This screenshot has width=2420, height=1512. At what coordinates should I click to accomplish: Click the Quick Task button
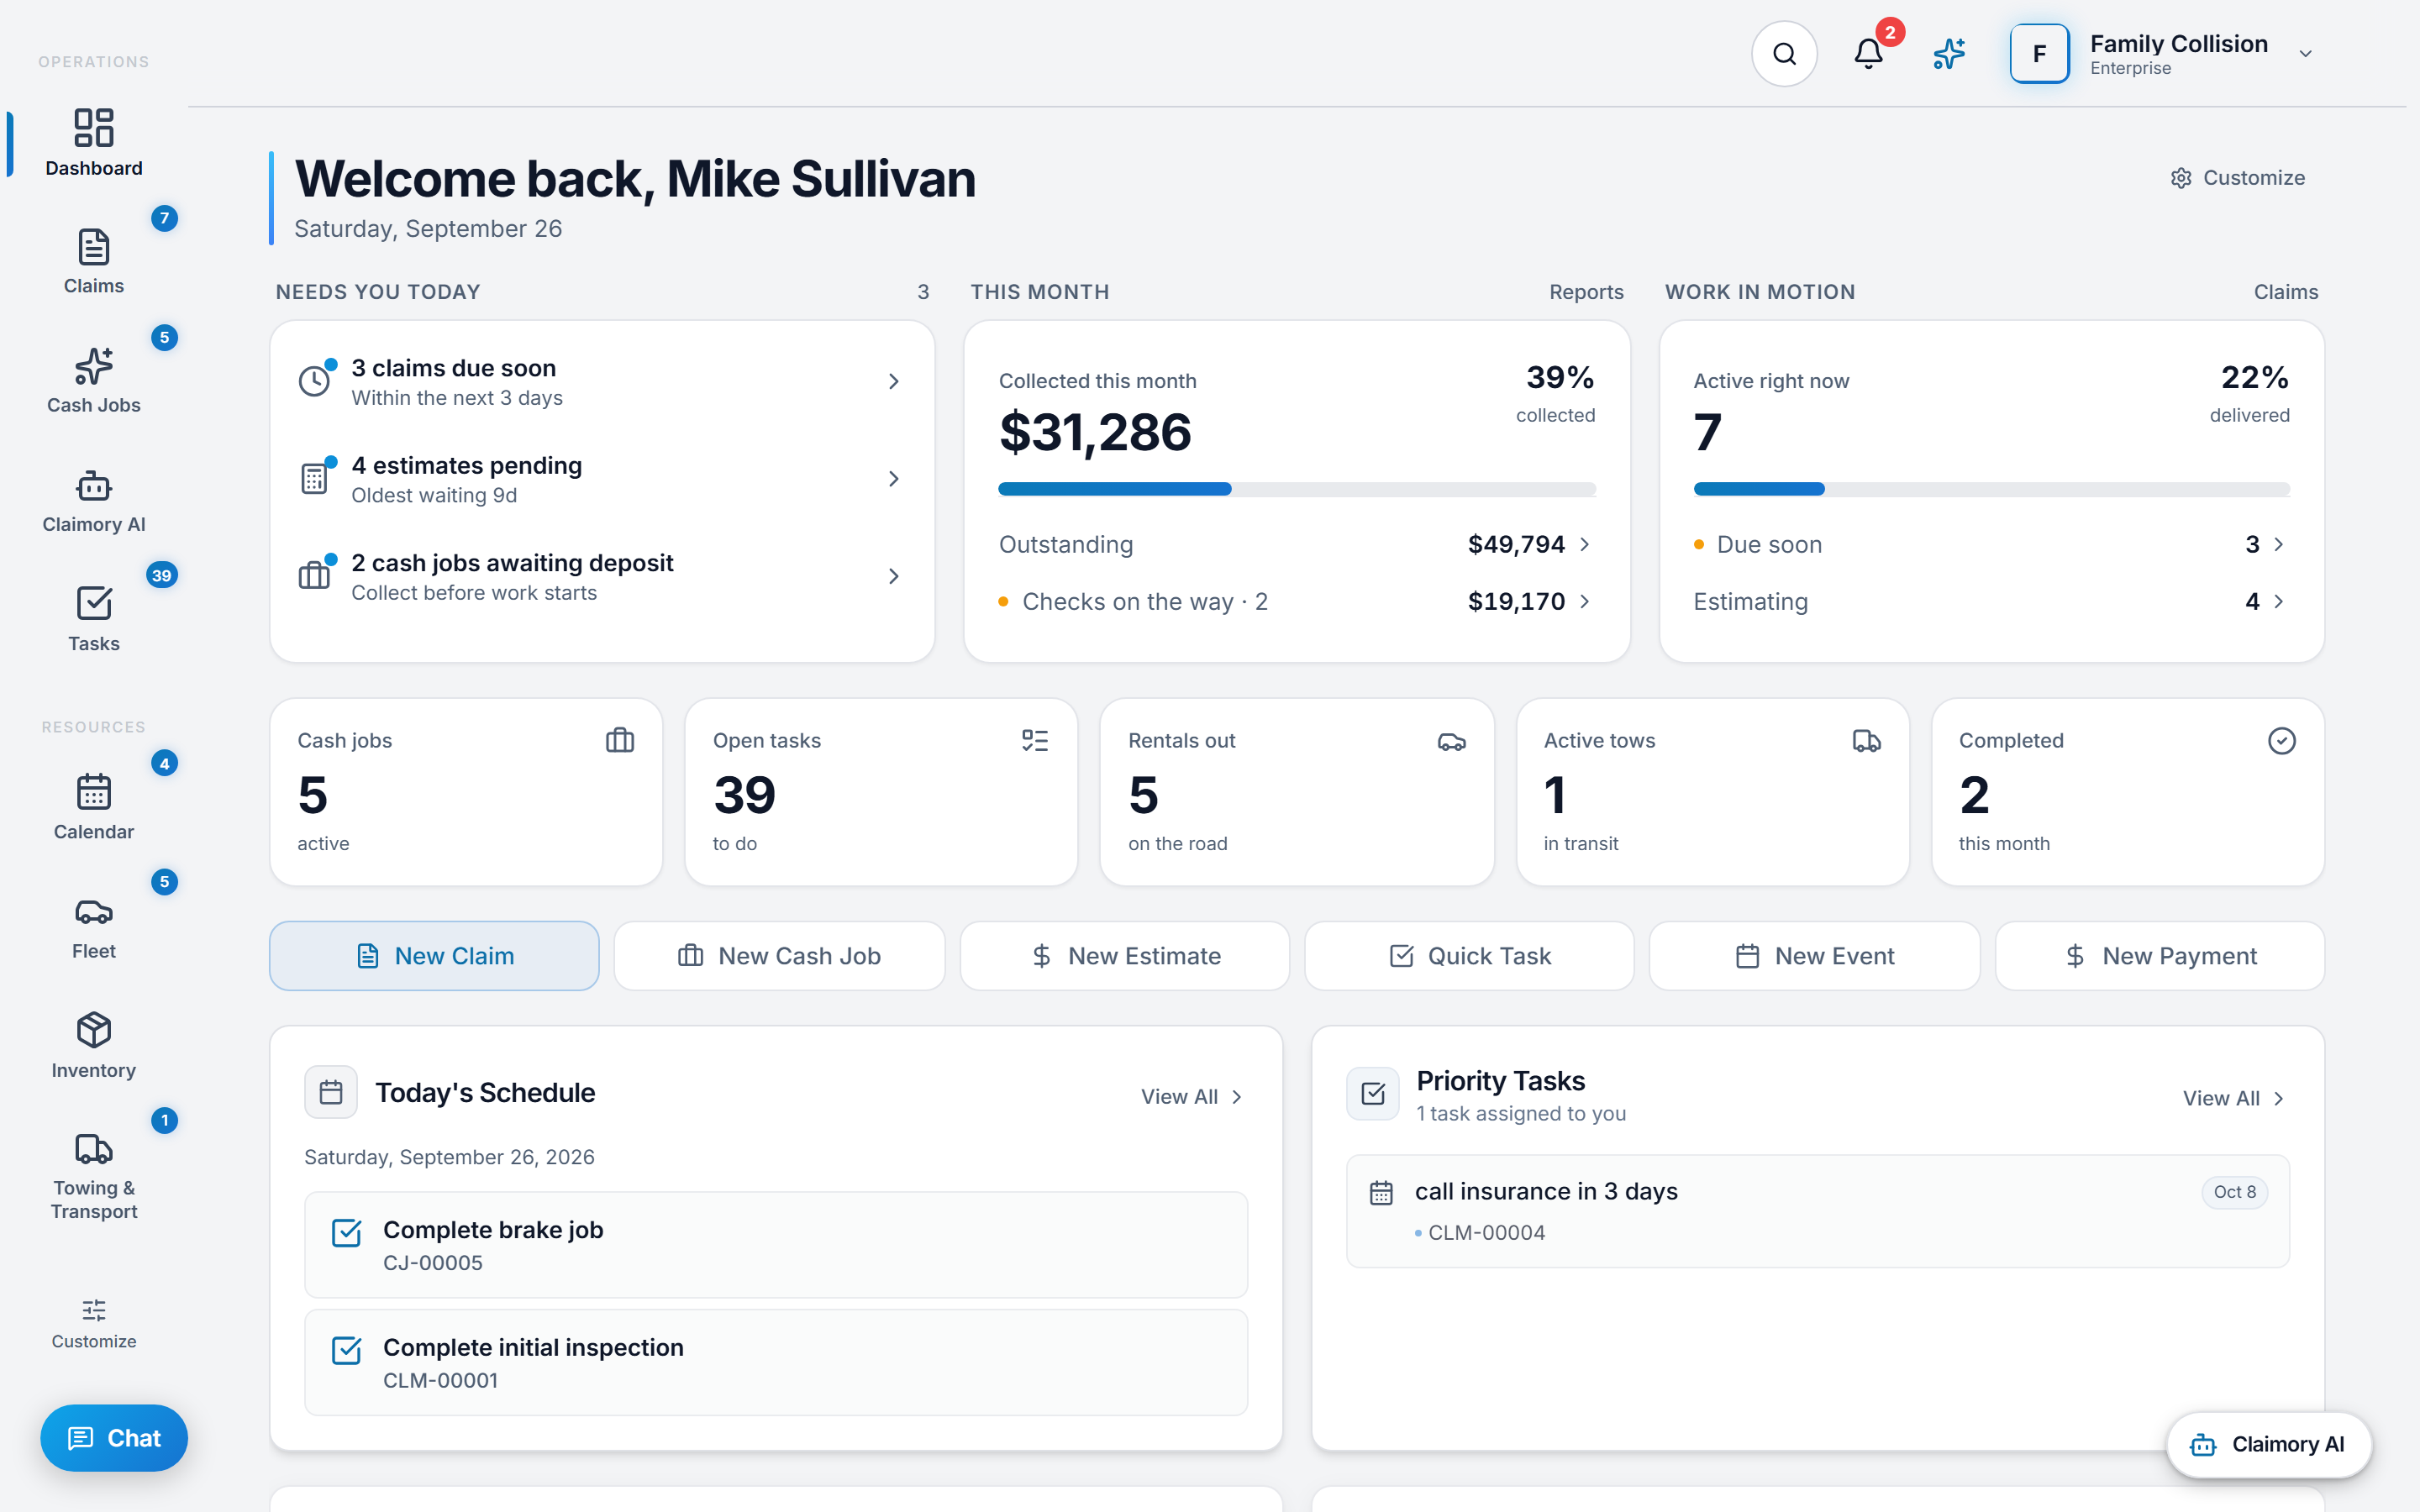tap(1469, 956)
